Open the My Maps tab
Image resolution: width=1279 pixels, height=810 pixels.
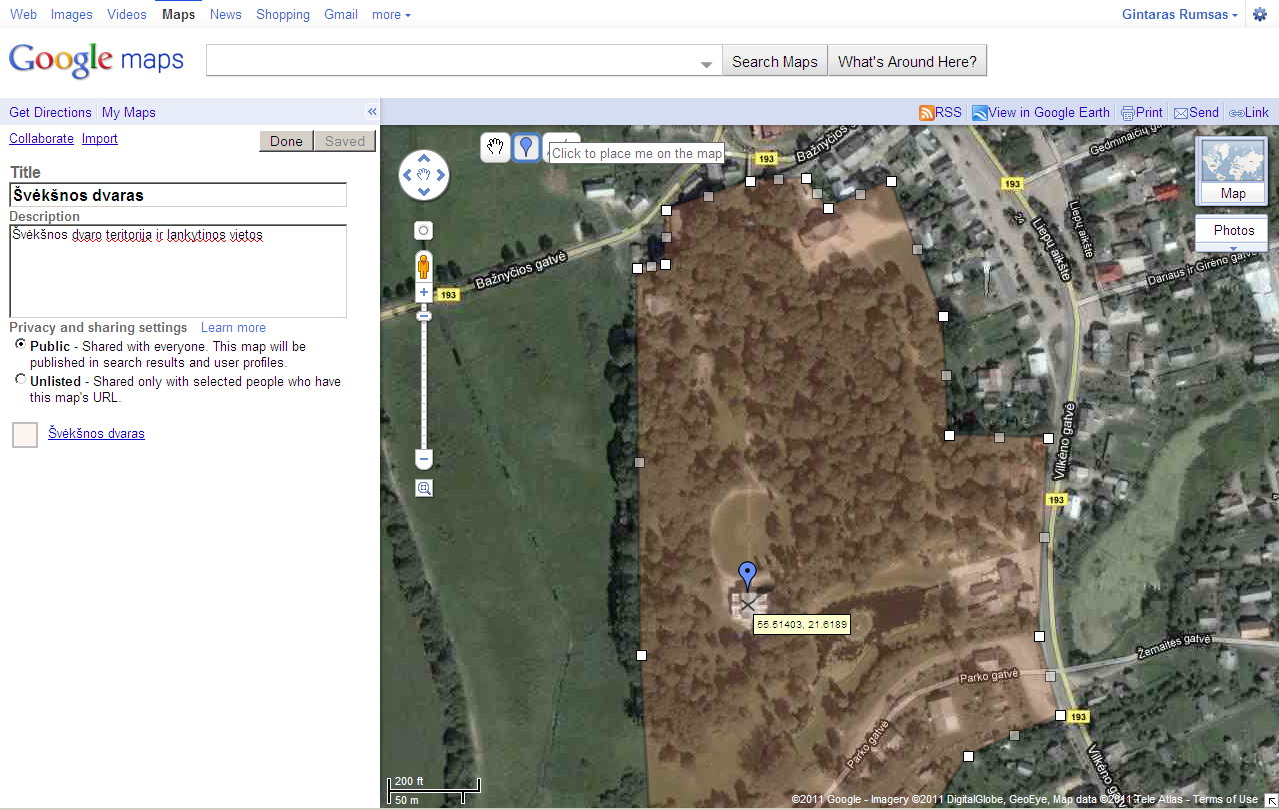(129, 113)
